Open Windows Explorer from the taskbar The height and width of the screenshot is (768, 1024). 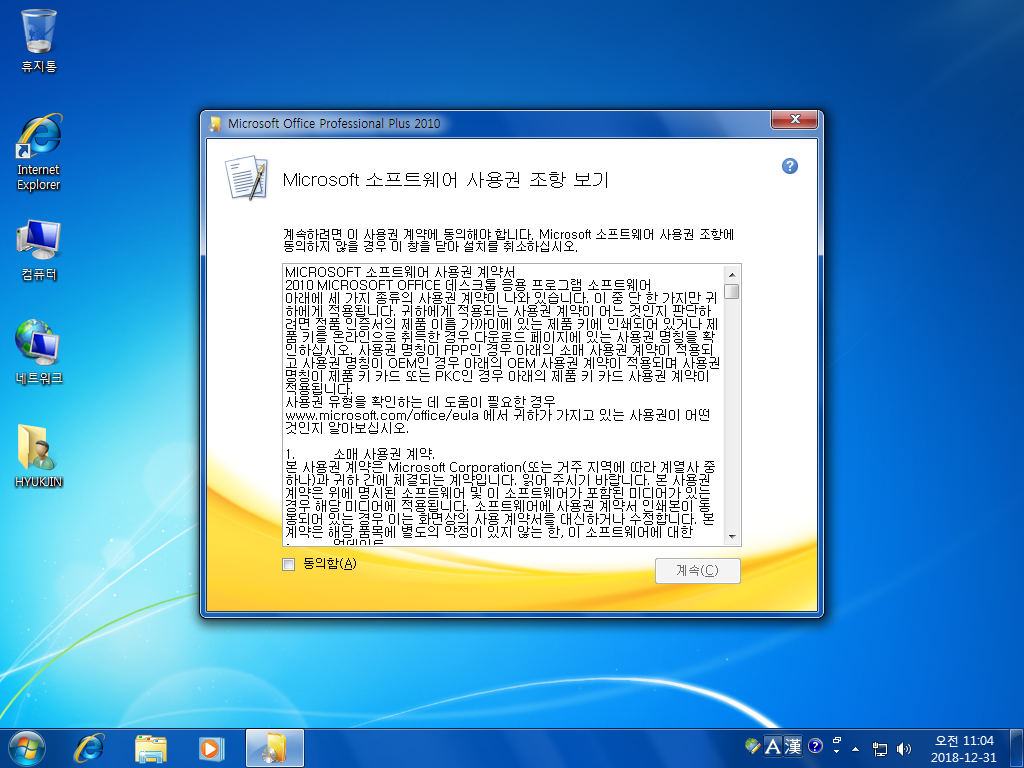pos(151,748)
